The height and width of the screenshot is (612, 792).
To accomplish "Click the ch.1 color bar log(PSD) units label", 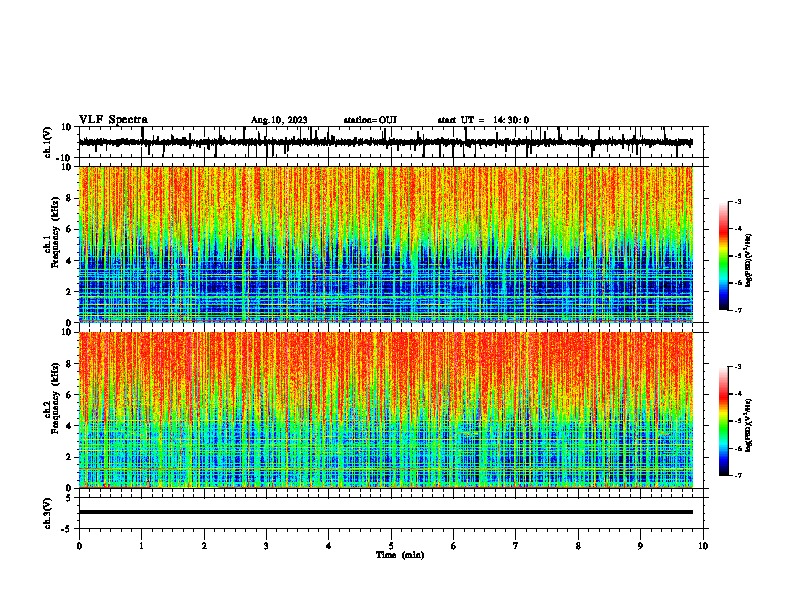I will [x=749, y=260].
